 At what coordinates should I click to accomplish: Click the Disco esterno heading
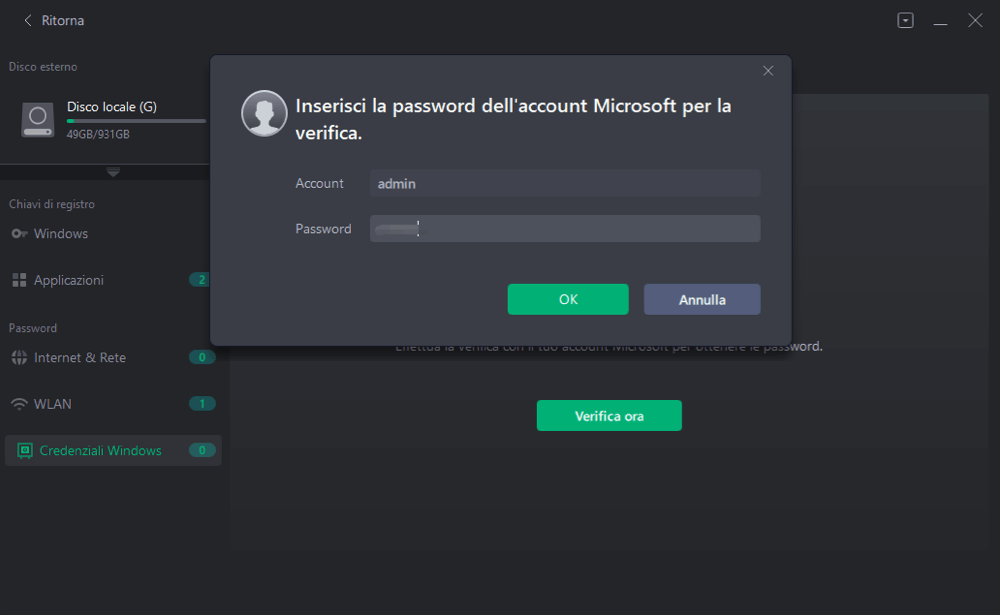click(43, 66)
